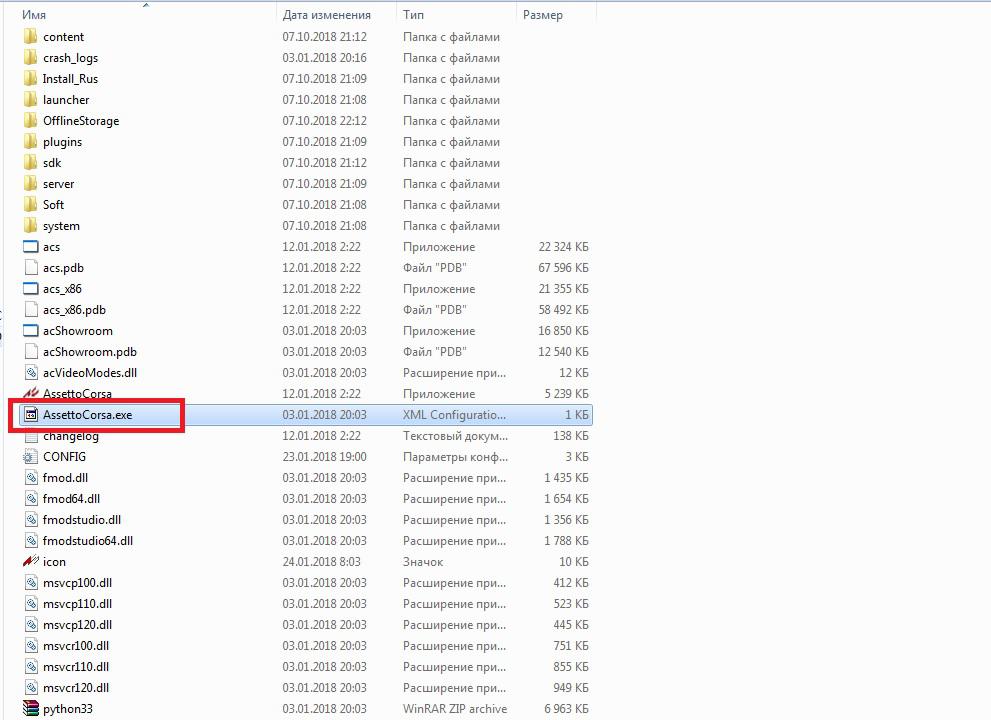Select the AssettoCorsa.exe XML config icon
This screenshot has width=991, height=720.
(x=30, y=415)
